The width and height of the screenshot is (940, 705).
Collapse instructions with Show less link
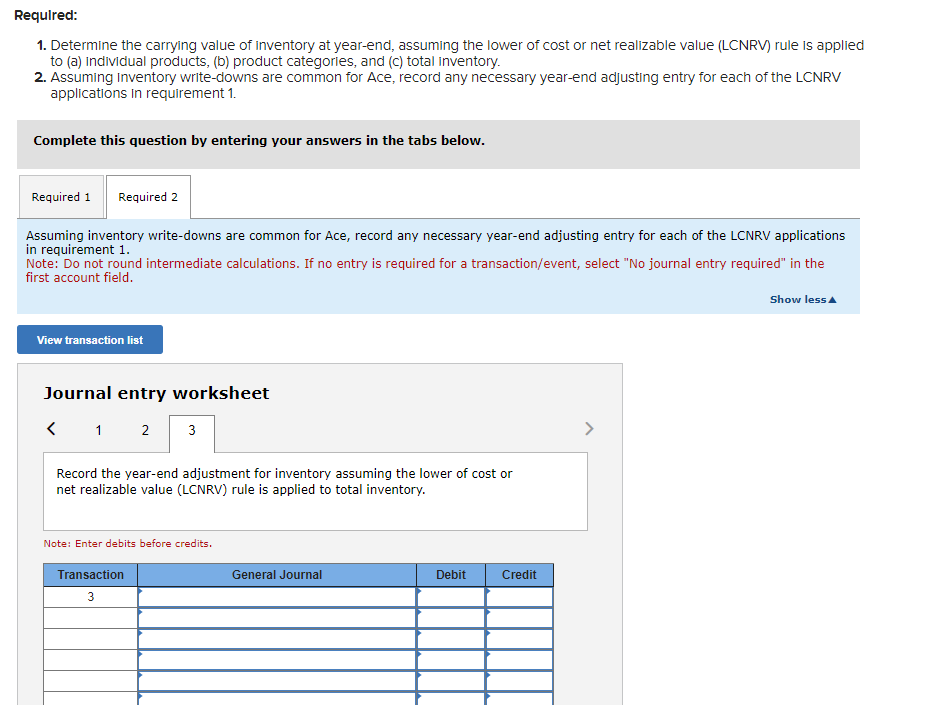pyautogui.click(x=803, y=299)
